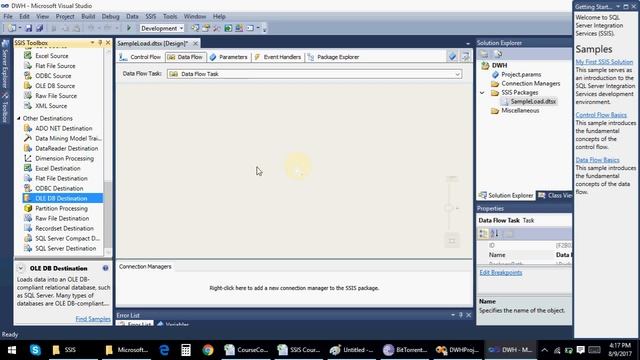The width and height of the screenshot is (640, 360).
Task: Switch to Event Handlers tab
Action: coord(278,57)
